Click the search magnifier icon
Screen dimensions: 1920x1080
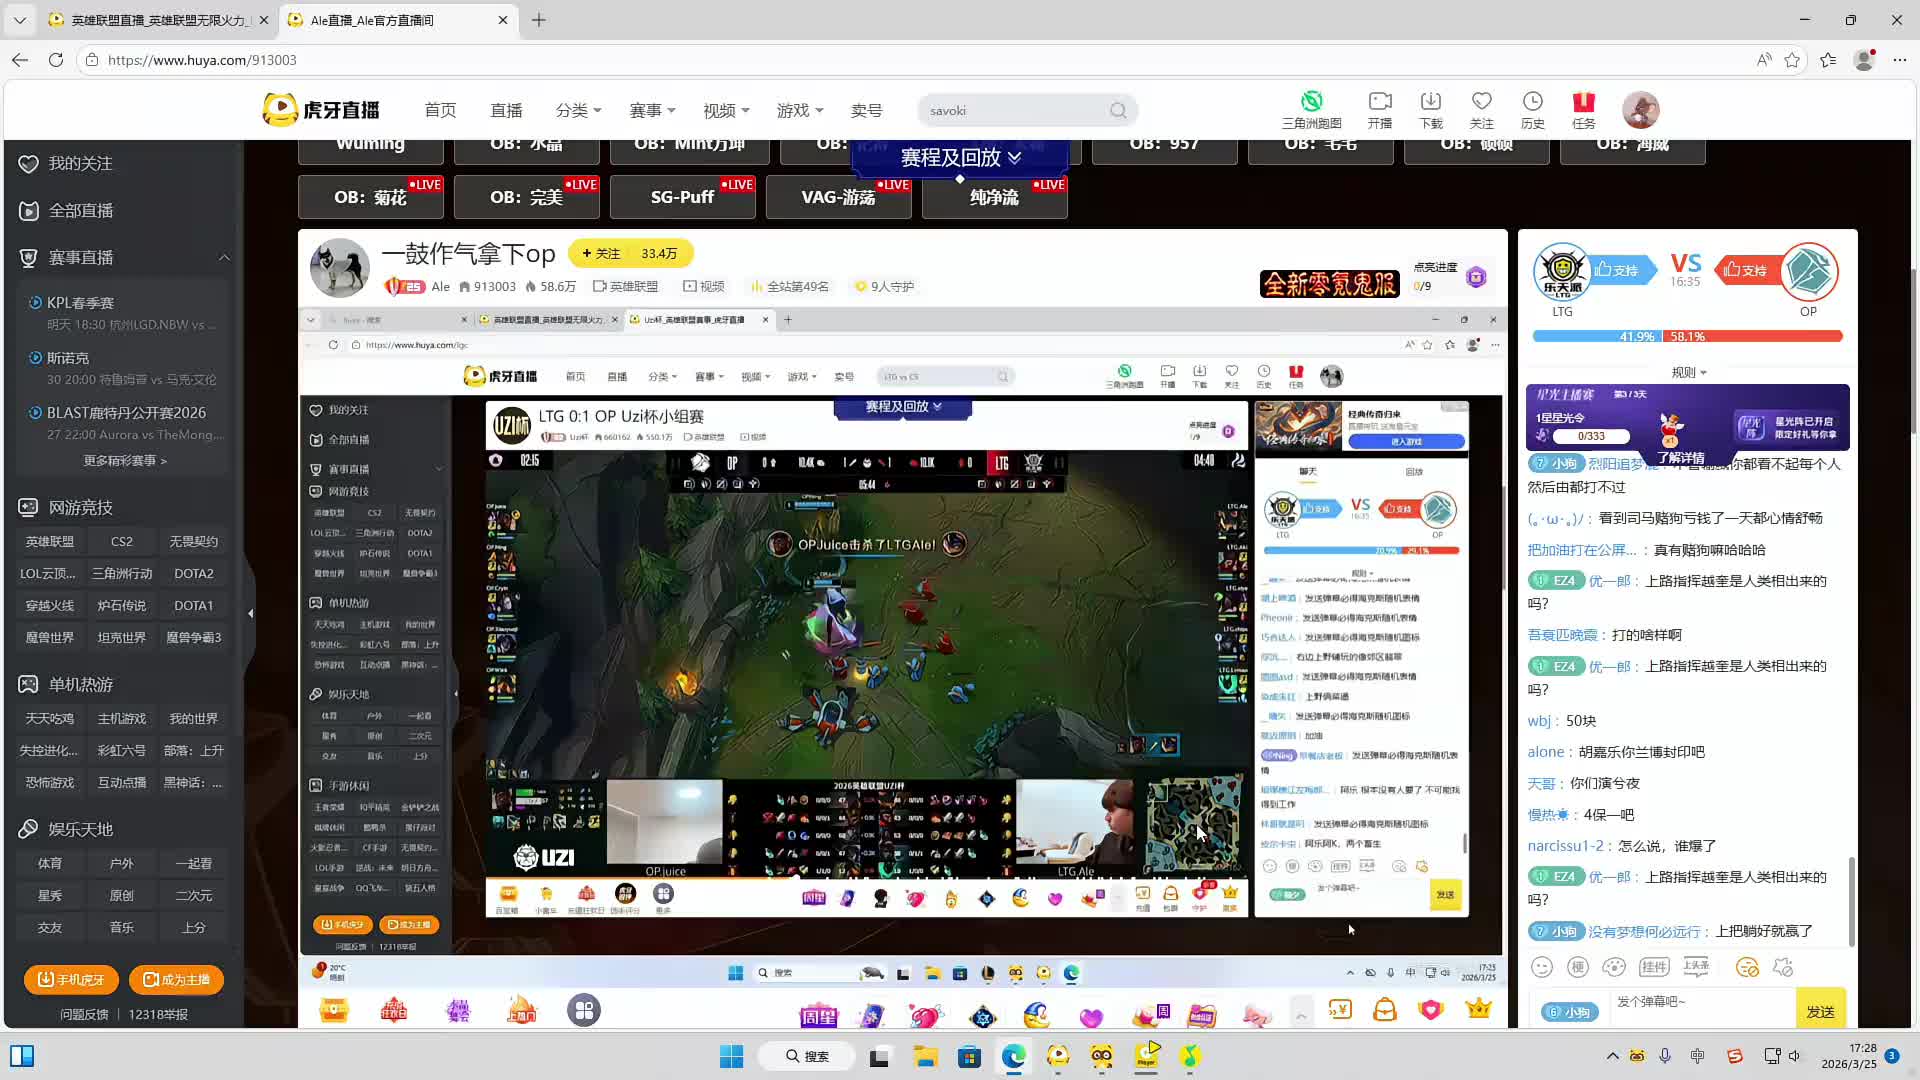[1118, 111]
